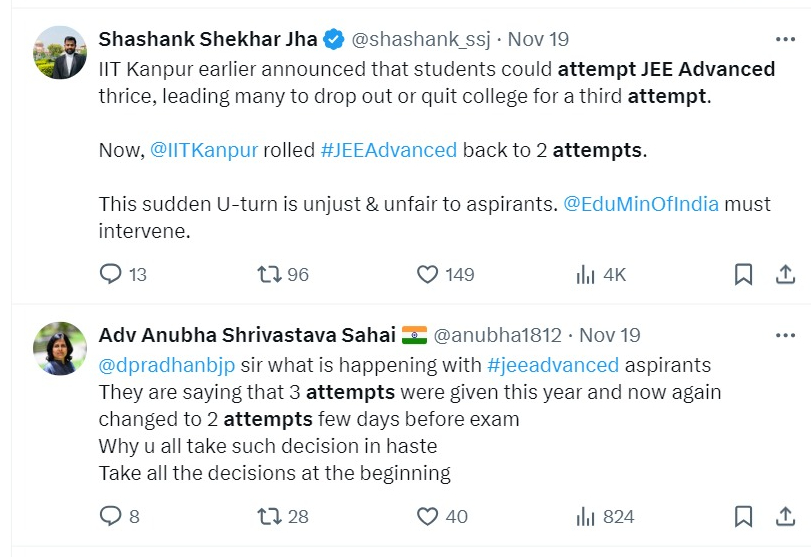Open the @IITKanpur mention link

point(203,150)
